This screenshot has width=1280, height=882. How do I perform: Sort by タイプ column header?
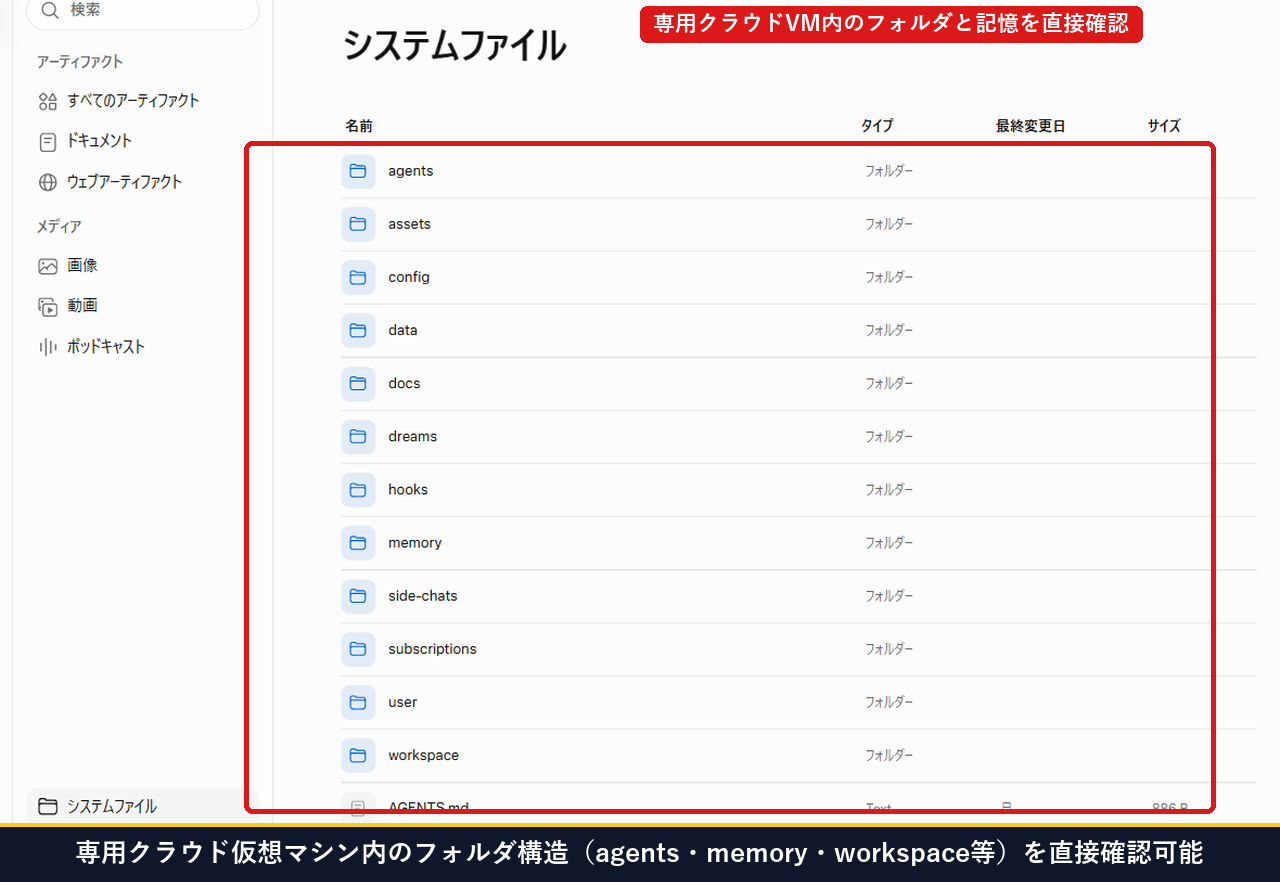[877, 126]
